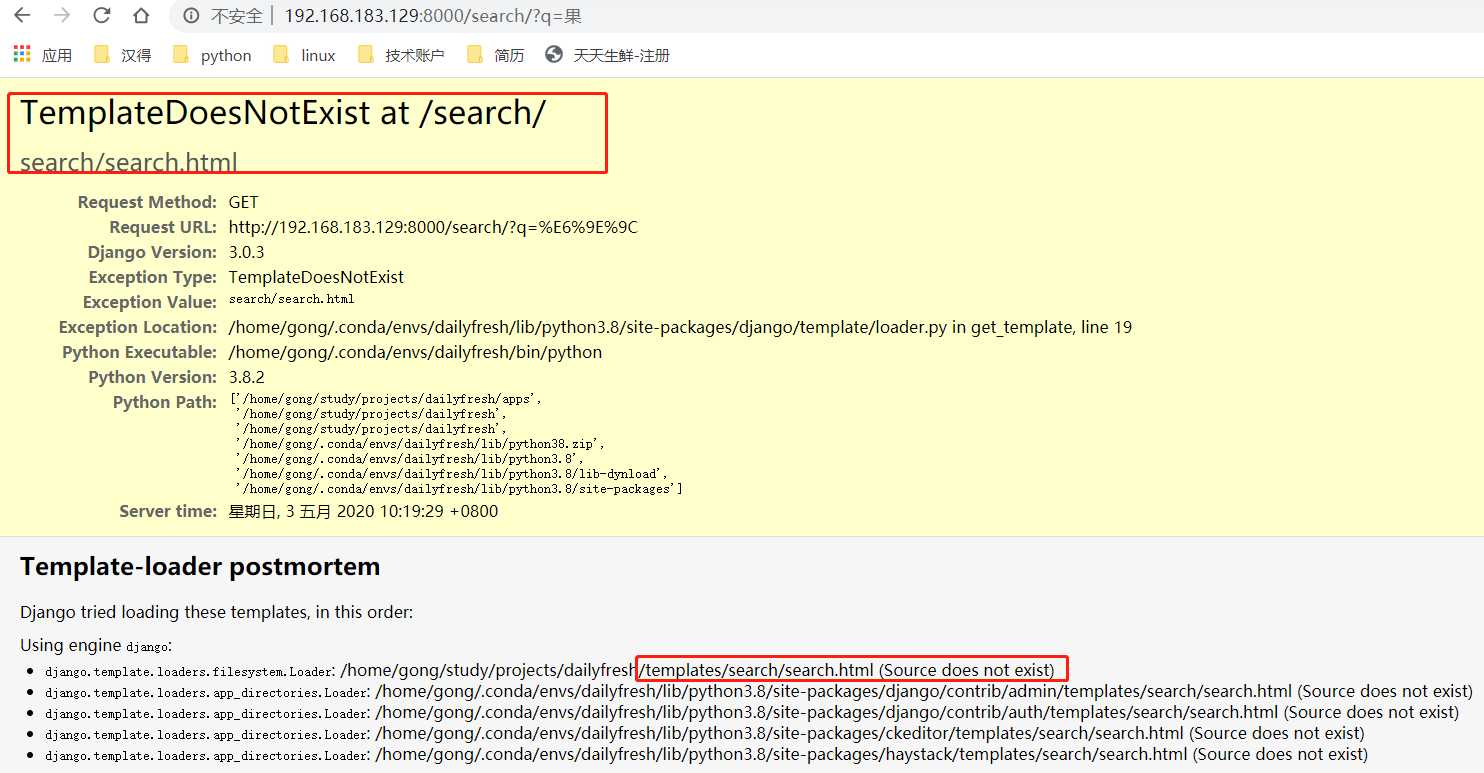The height and width of the screenshot is (773, 1484).
Task: Click the browser forward arrow
Action: click(61, 15)
